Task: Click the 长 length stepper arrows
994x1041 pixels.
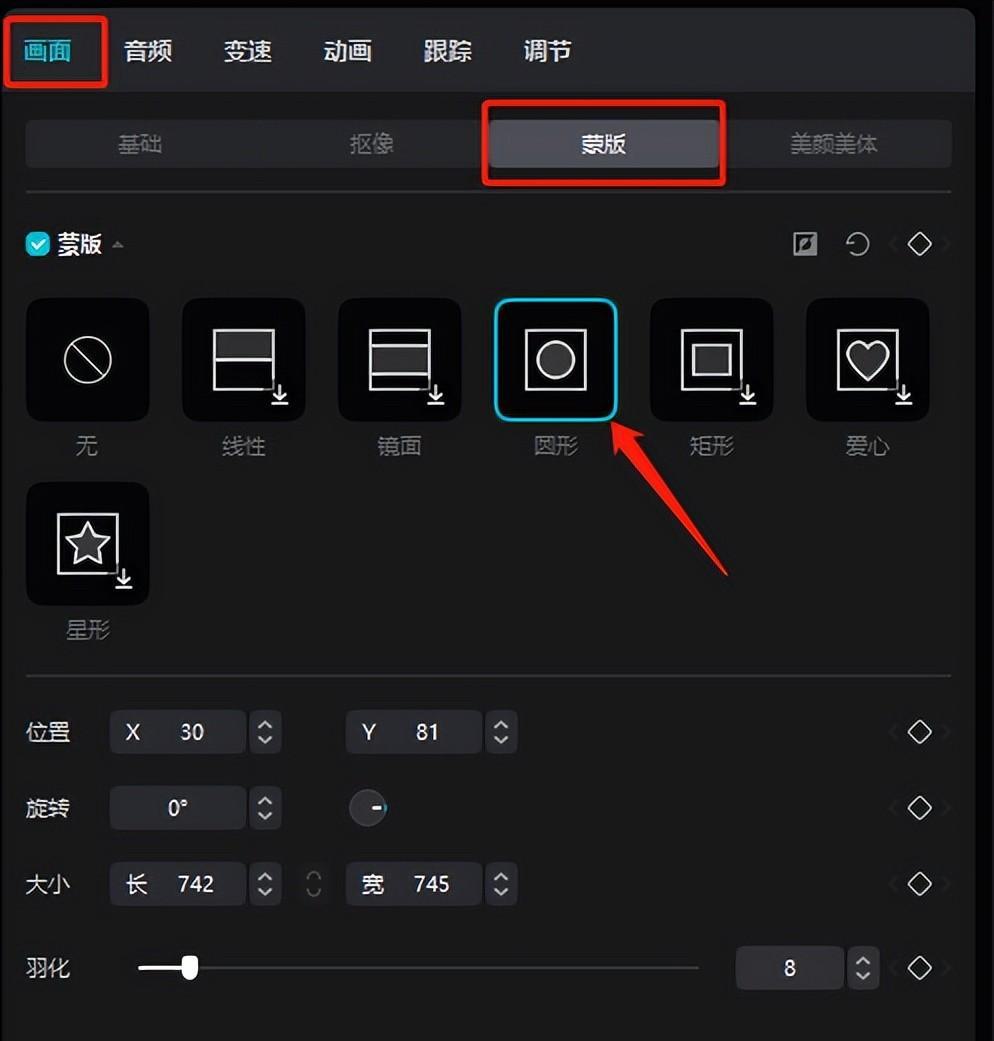Action: pos(265,884)
